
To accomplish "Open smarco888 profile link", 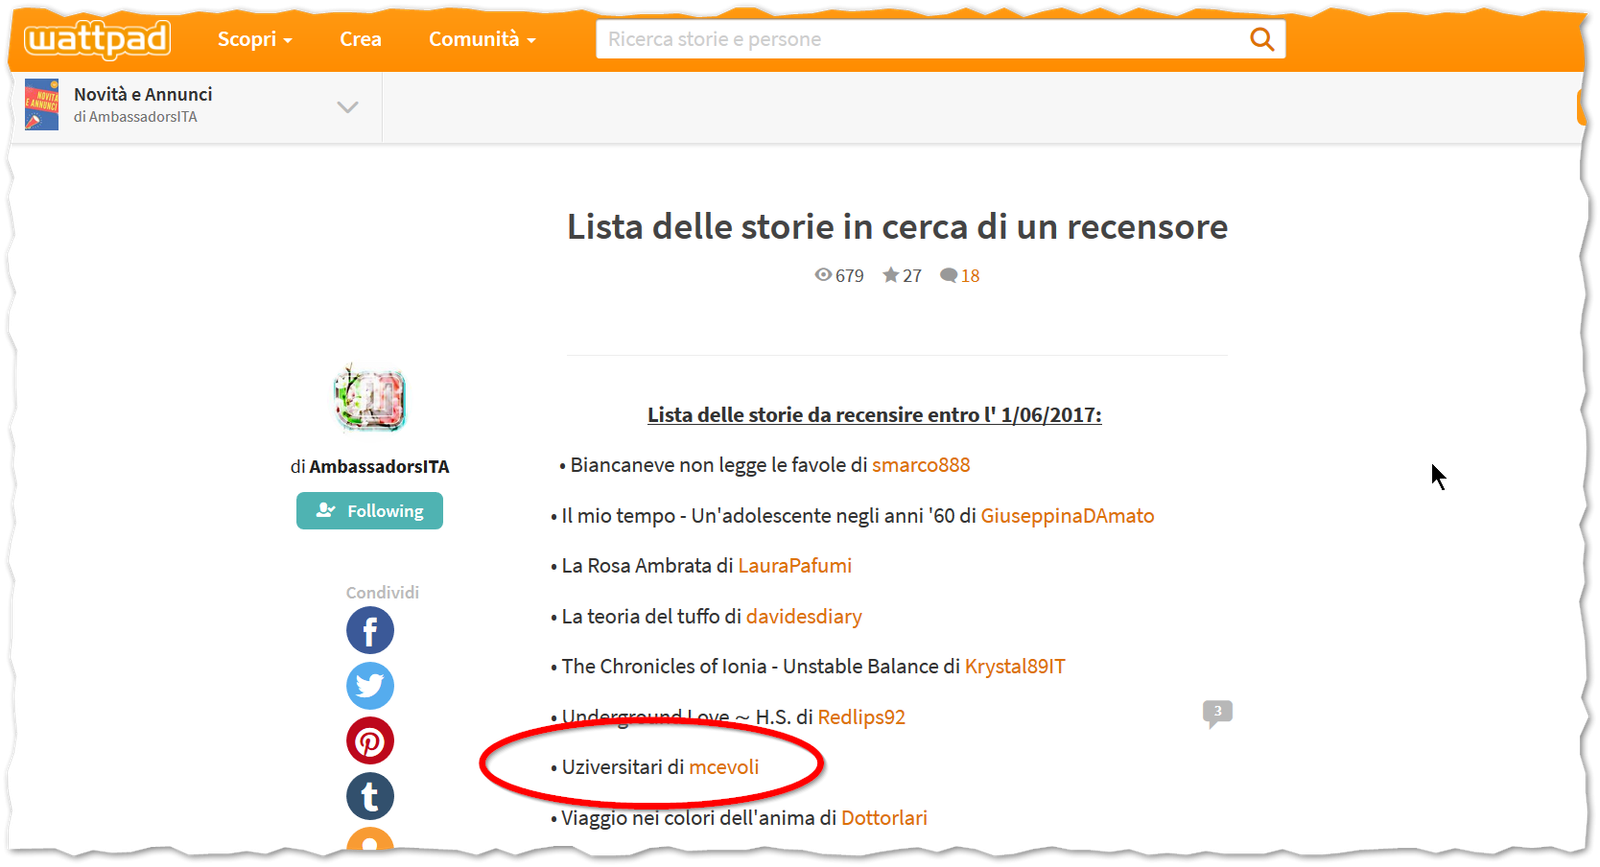I will [x=921, y=465].
